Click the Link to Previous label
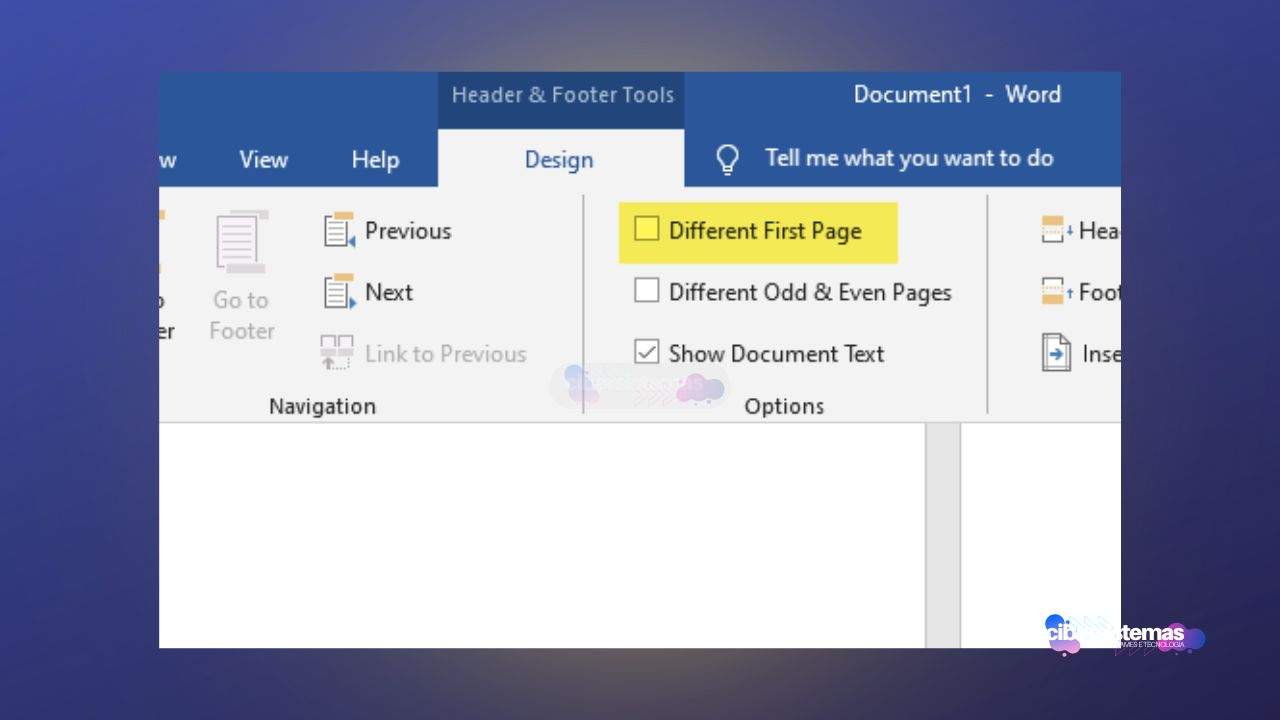This screenshot has height=720, width=1280. (x=445, y=353)
